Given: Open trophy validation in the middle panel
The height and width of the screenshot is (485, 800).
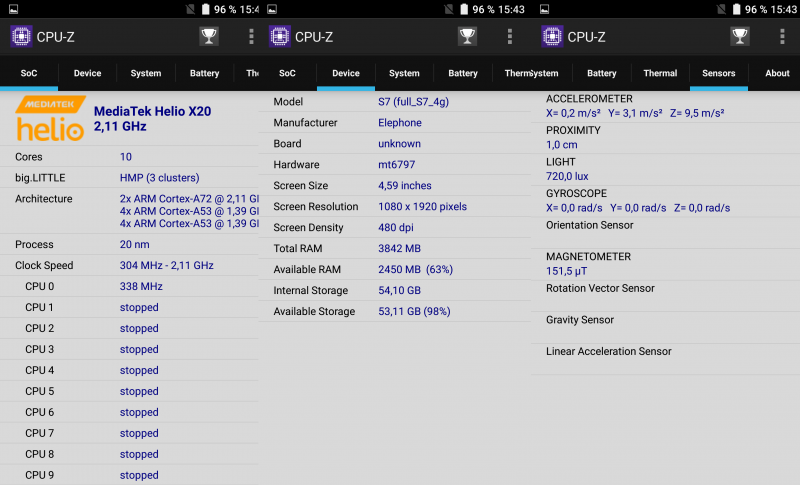Looking at the screenshot, I should pos(467,36).
